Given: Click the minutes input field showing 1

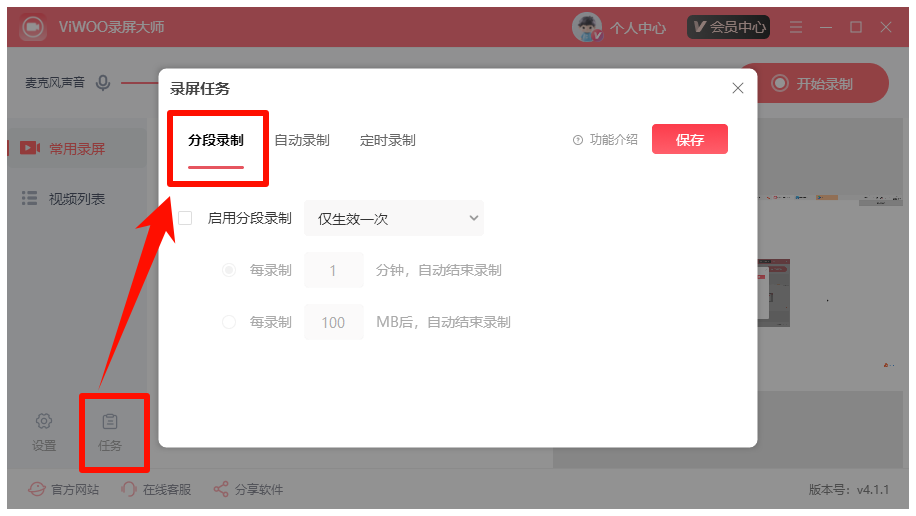Looking at the screenshot, I should tap(334, 270).
